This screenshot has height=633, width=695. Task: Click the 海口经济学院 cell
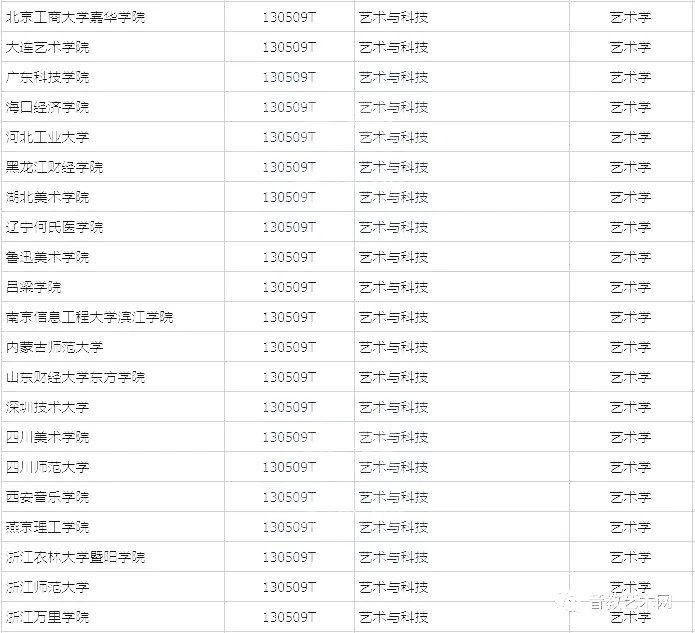pyautogui.click(x=47, y=107)
